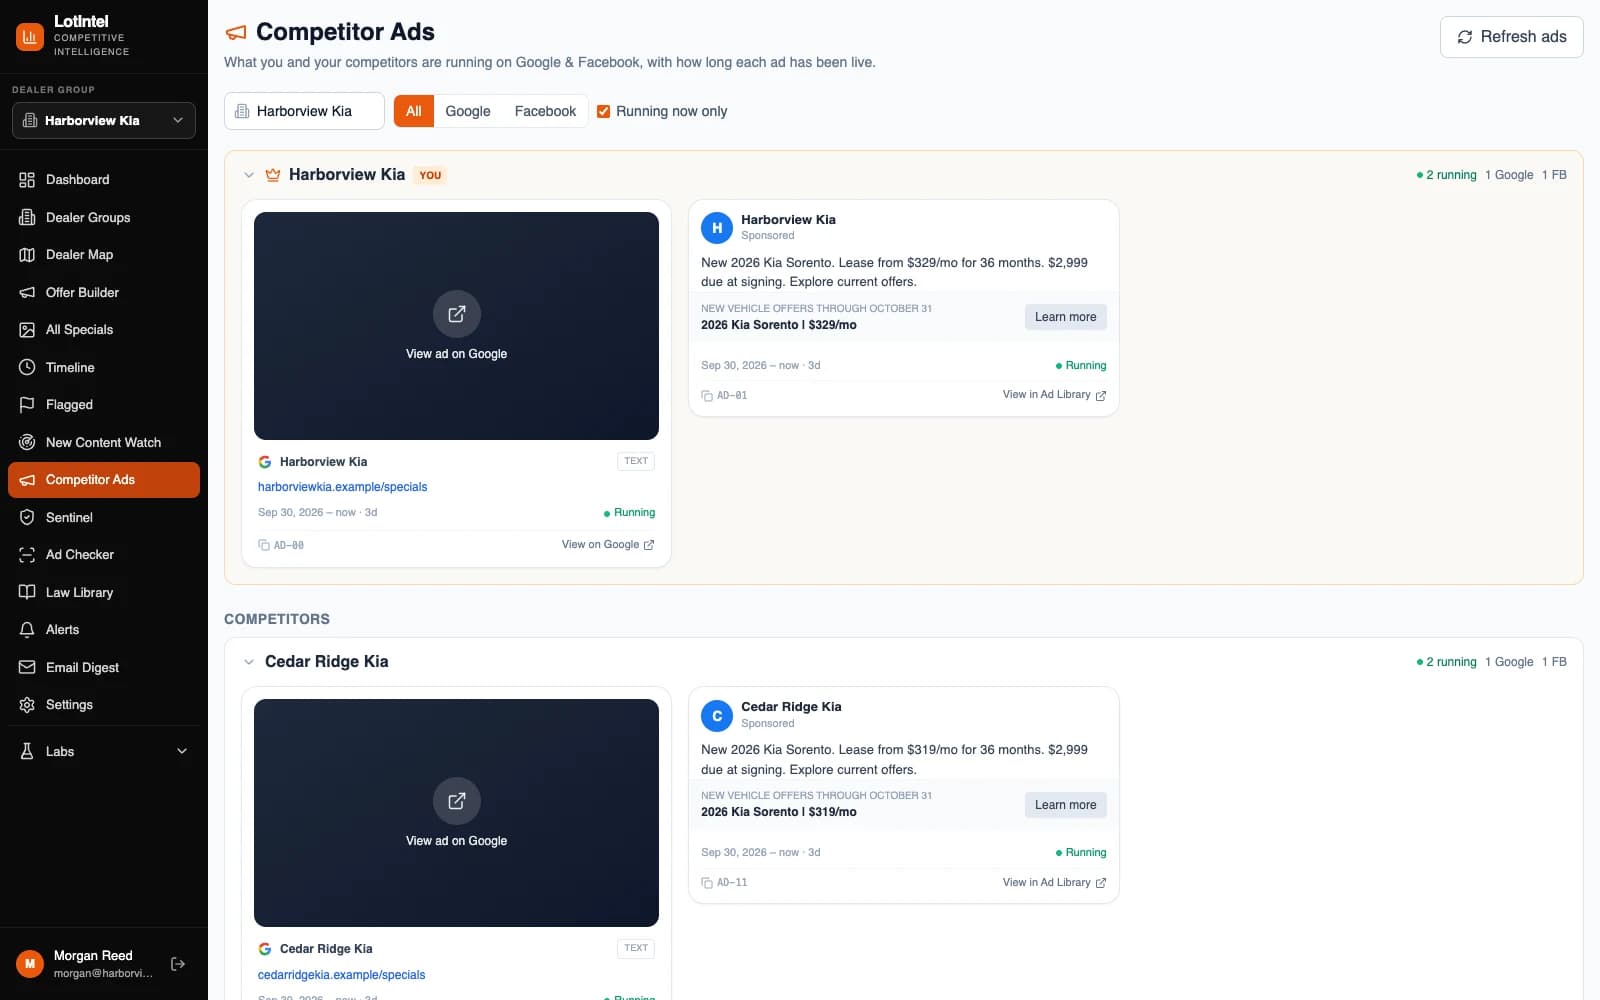Copy ad ID AD-00 using its copy icon
The image size is (1600, 1000).
(264, 545)
